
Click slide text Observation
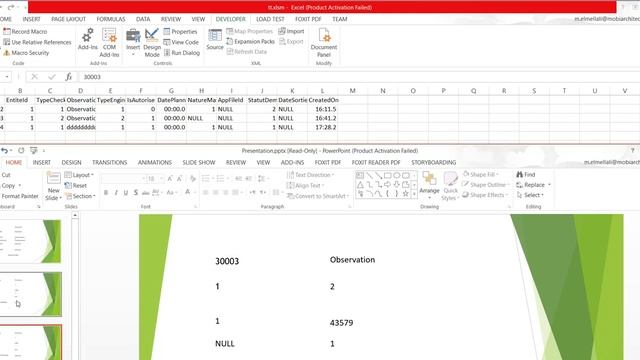pos(352,260)
